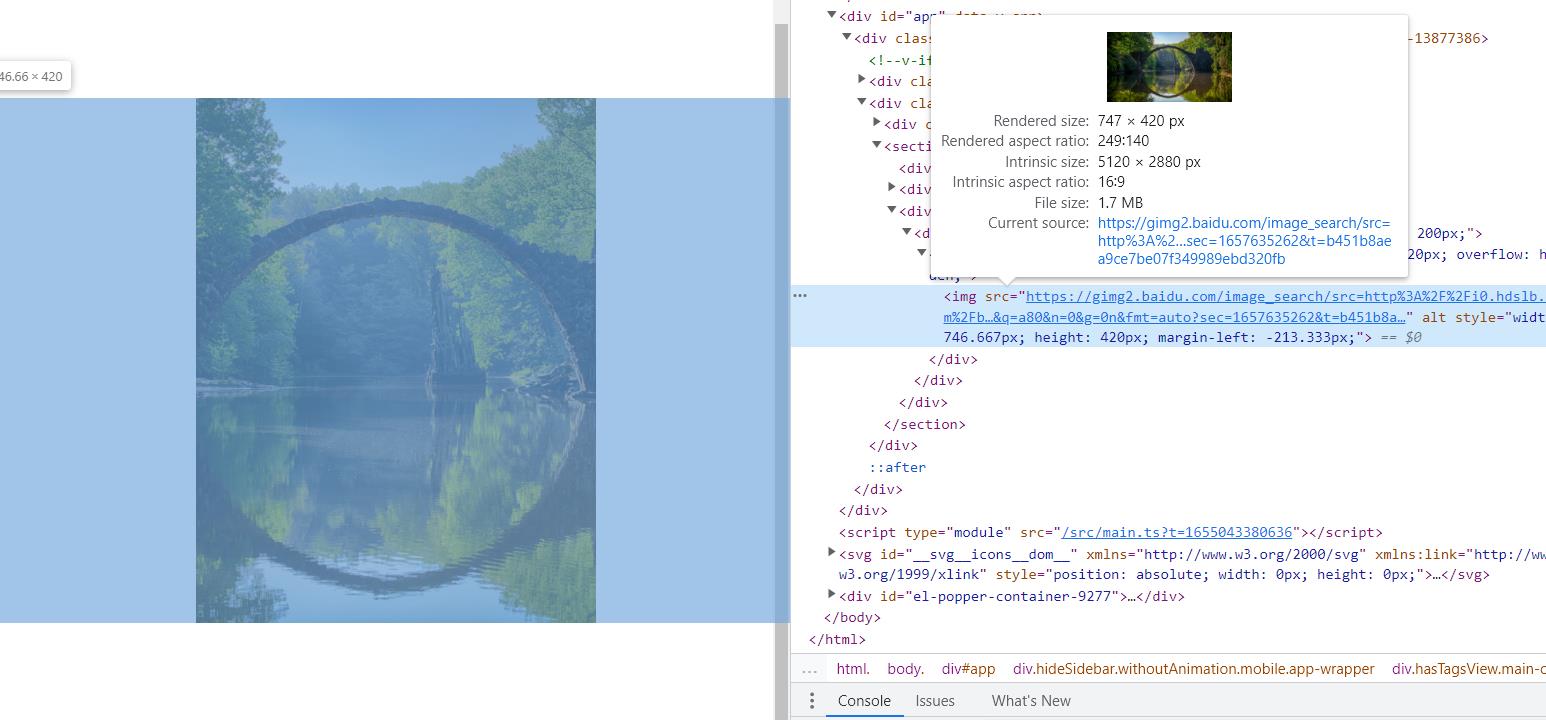Select div#app in the breadcrumb bar

(969, 669)
